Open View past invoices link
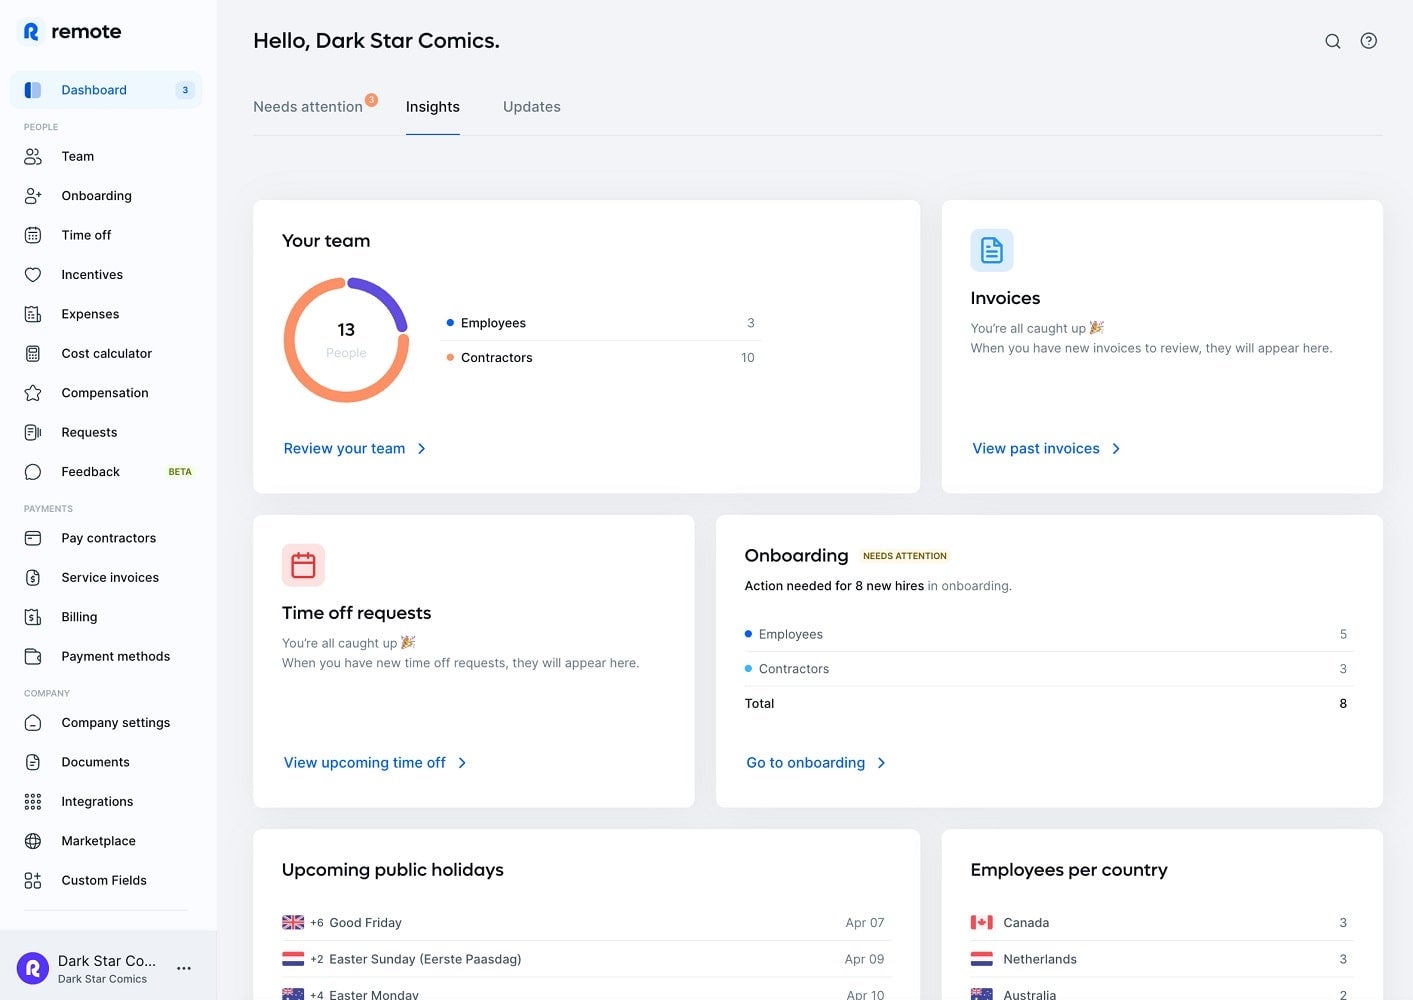This screenshot has width=1413, height=1000. point(1035,449)
